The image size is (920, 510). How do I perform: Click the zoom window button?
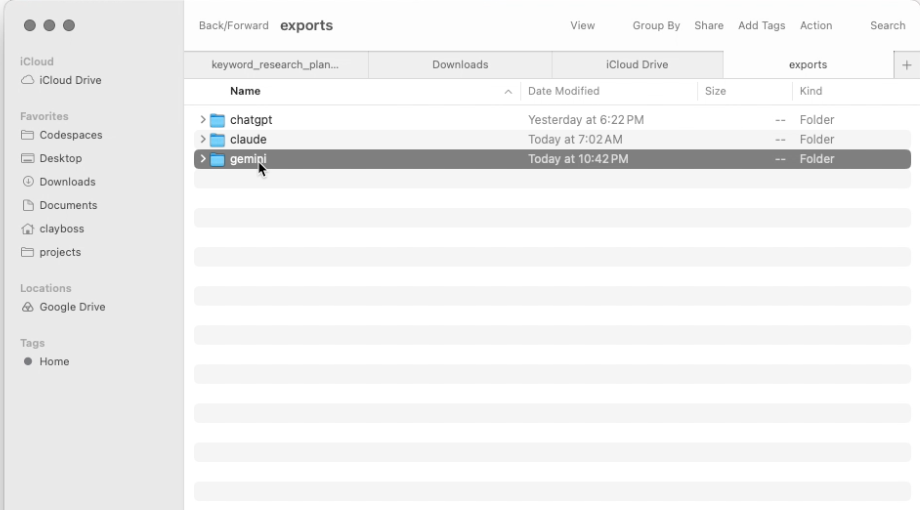(x=69, y=25)
